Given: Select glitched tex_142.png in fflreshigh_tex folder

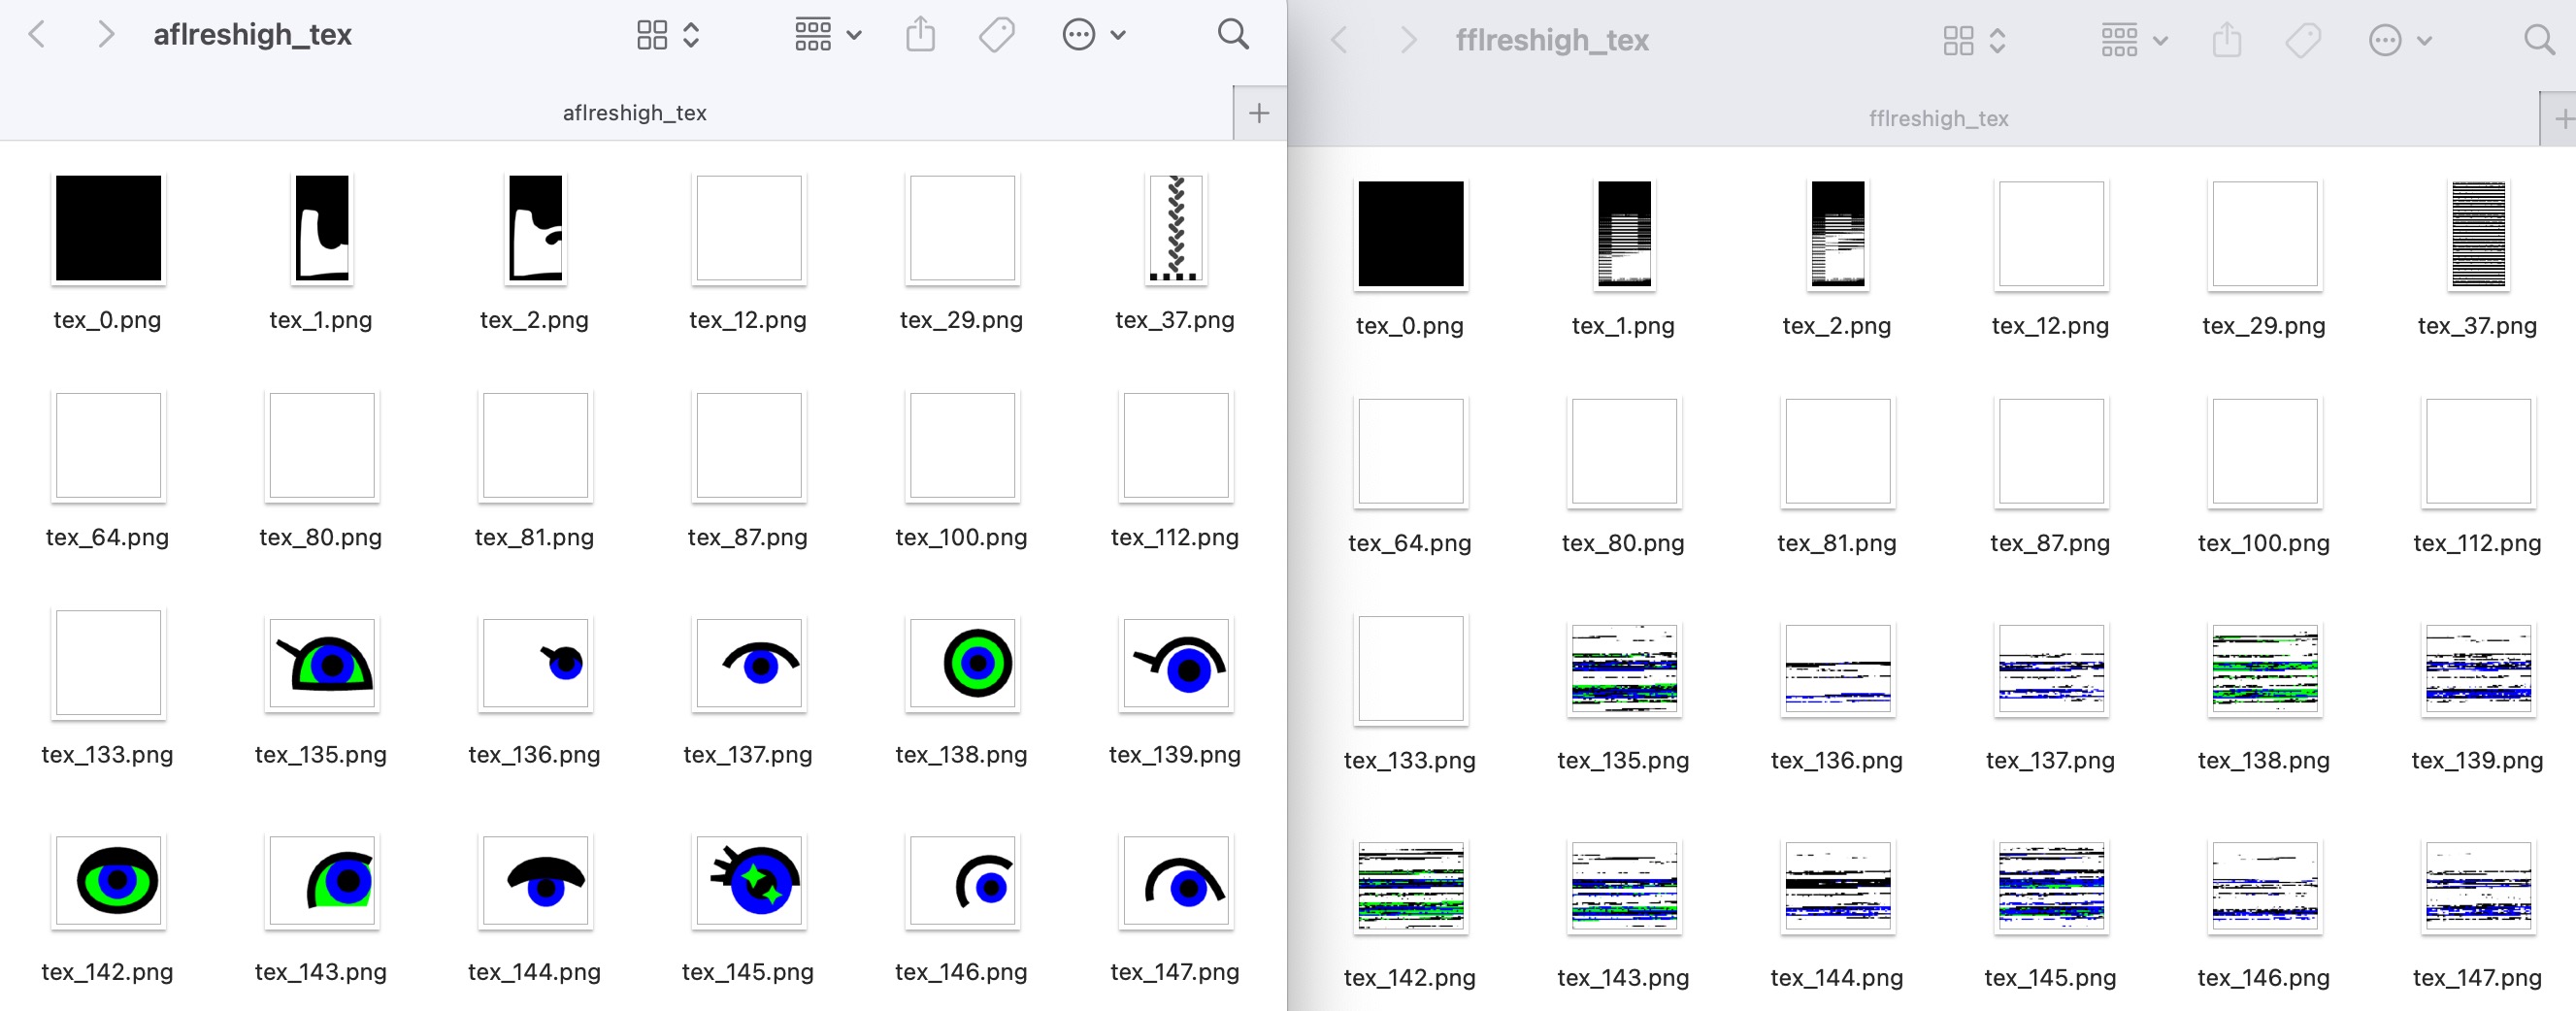Looking at the screenshot, I should click(1410, 888).
